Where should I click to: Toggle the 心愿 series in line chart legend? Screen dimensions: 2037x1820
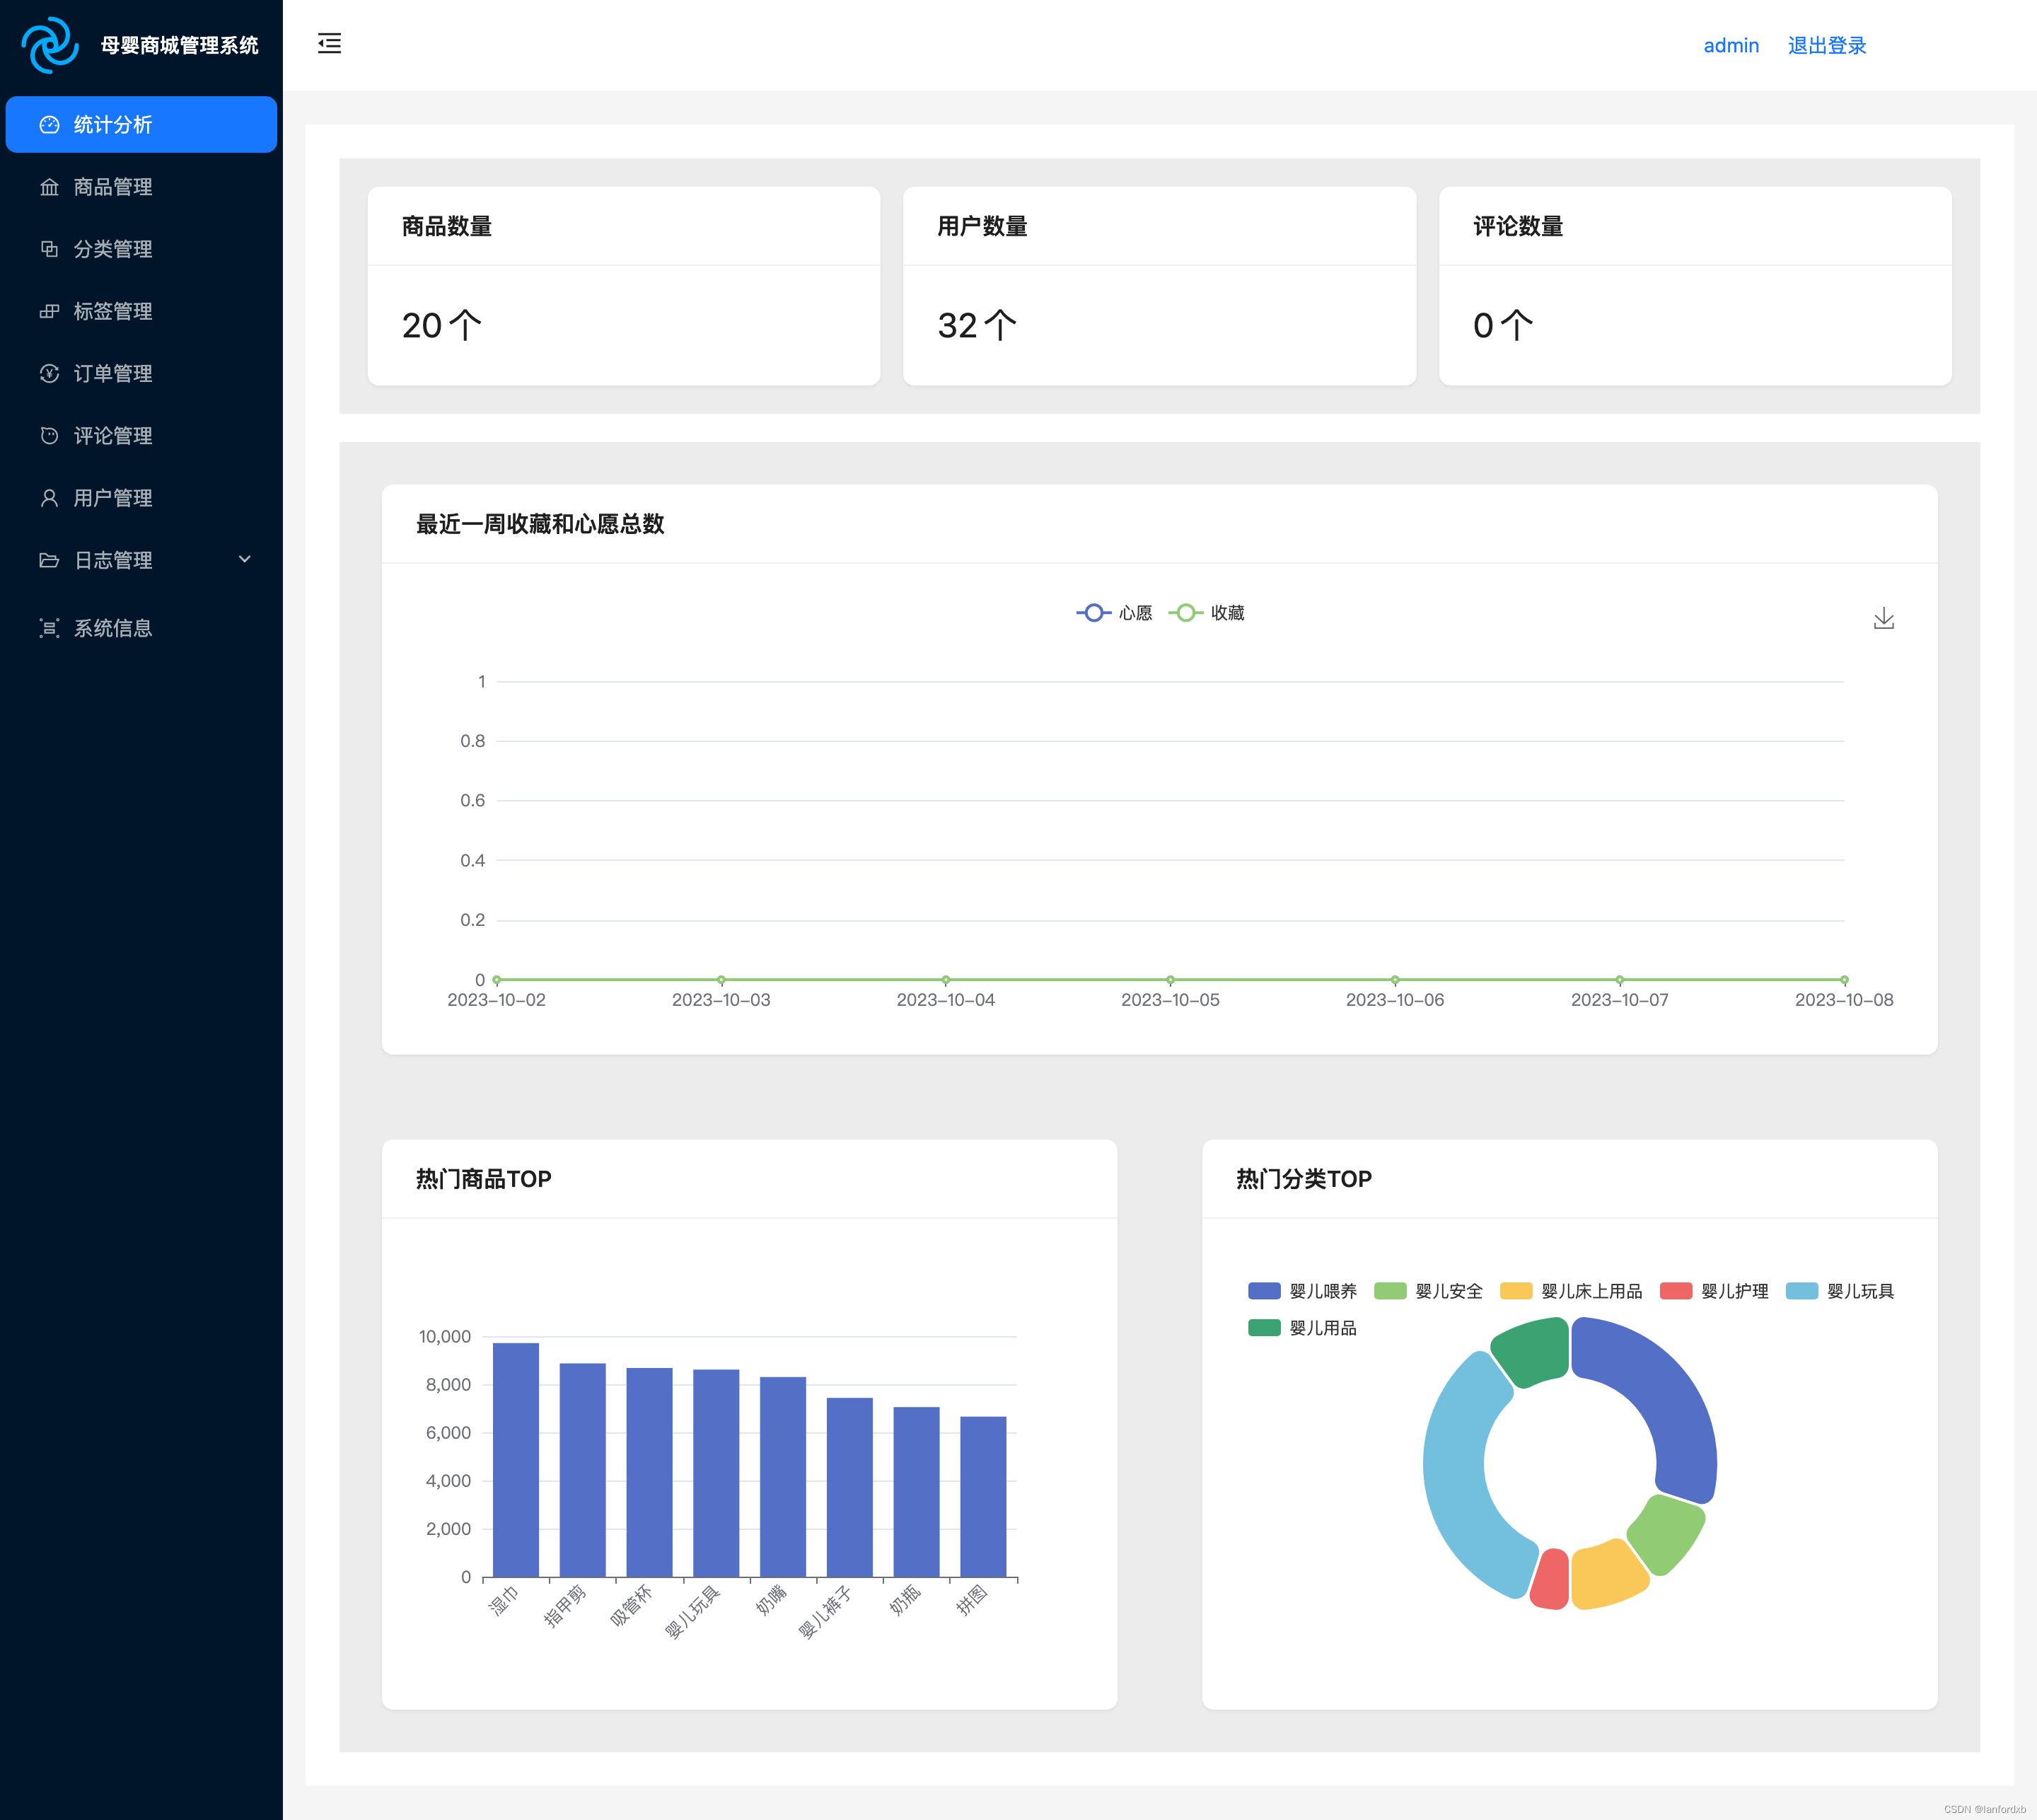[1114, 613]
